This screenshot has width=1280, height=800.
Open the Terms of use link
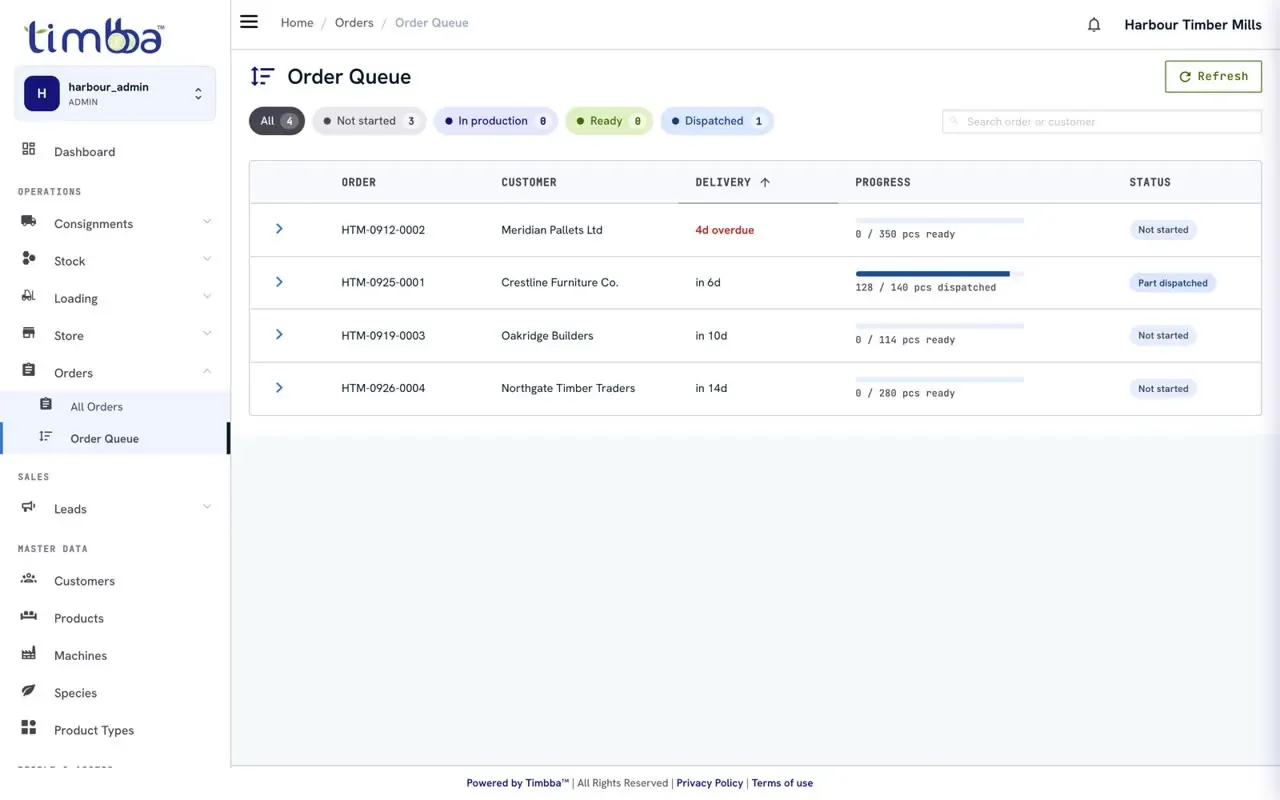point(782,783)
